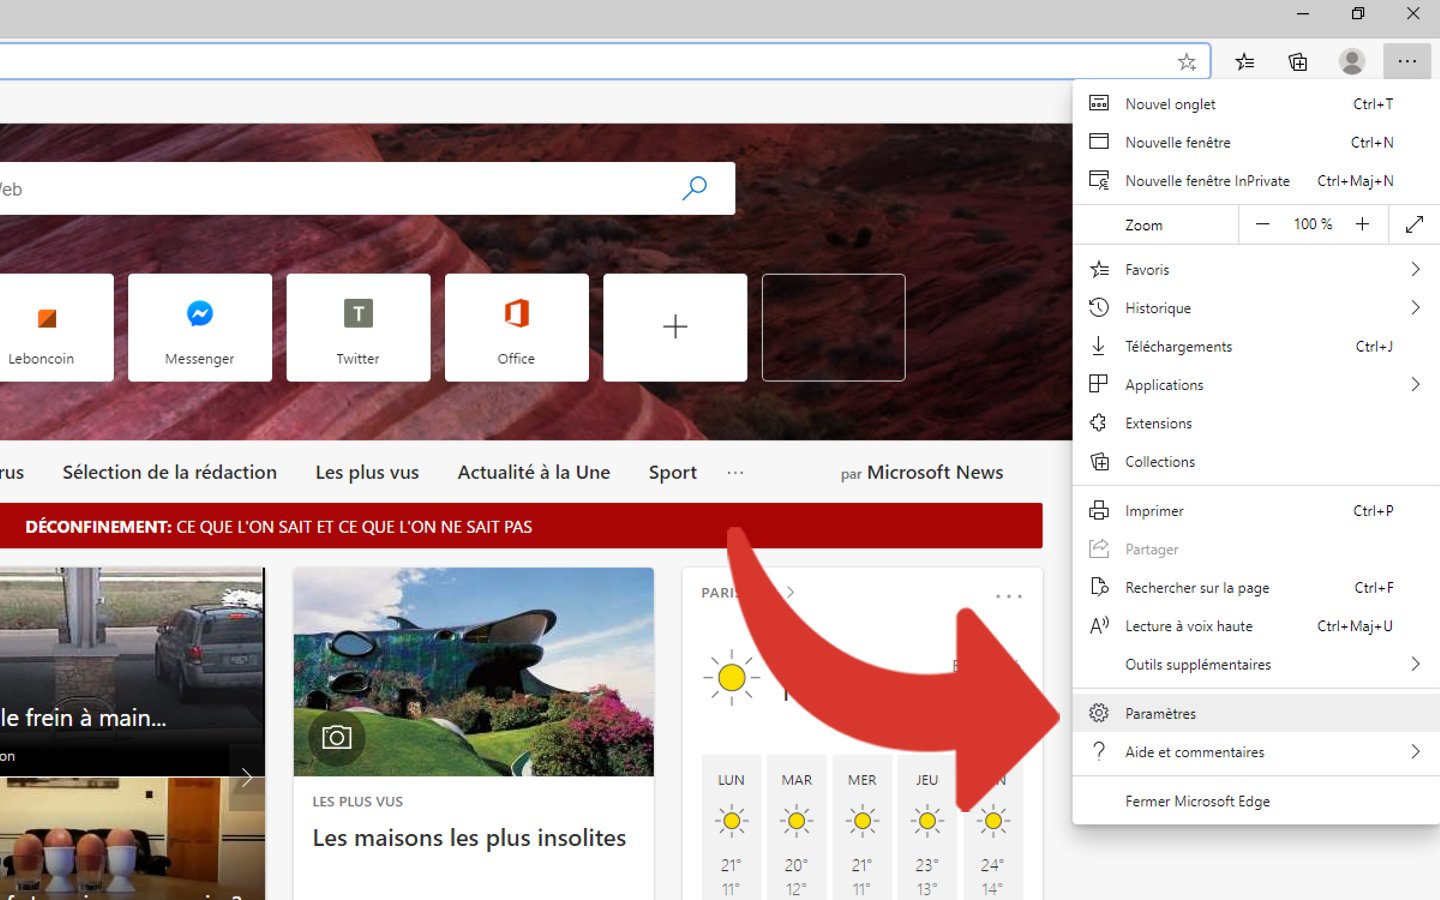Screen dimensions: 1440x900
Task: Click the Microsoft News link
Action: click(x=935, y=473)
